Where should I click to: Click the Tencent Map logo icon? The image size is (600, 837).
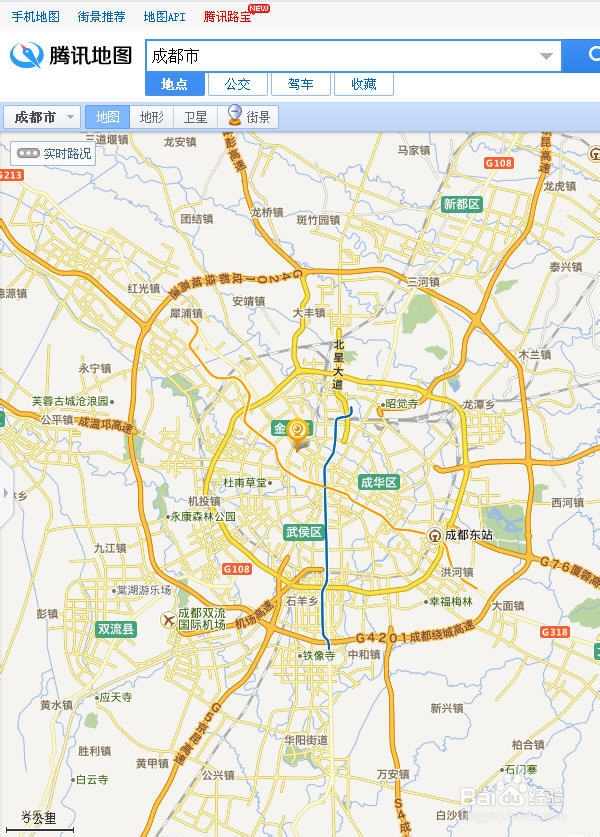click(x=26, y=56)
